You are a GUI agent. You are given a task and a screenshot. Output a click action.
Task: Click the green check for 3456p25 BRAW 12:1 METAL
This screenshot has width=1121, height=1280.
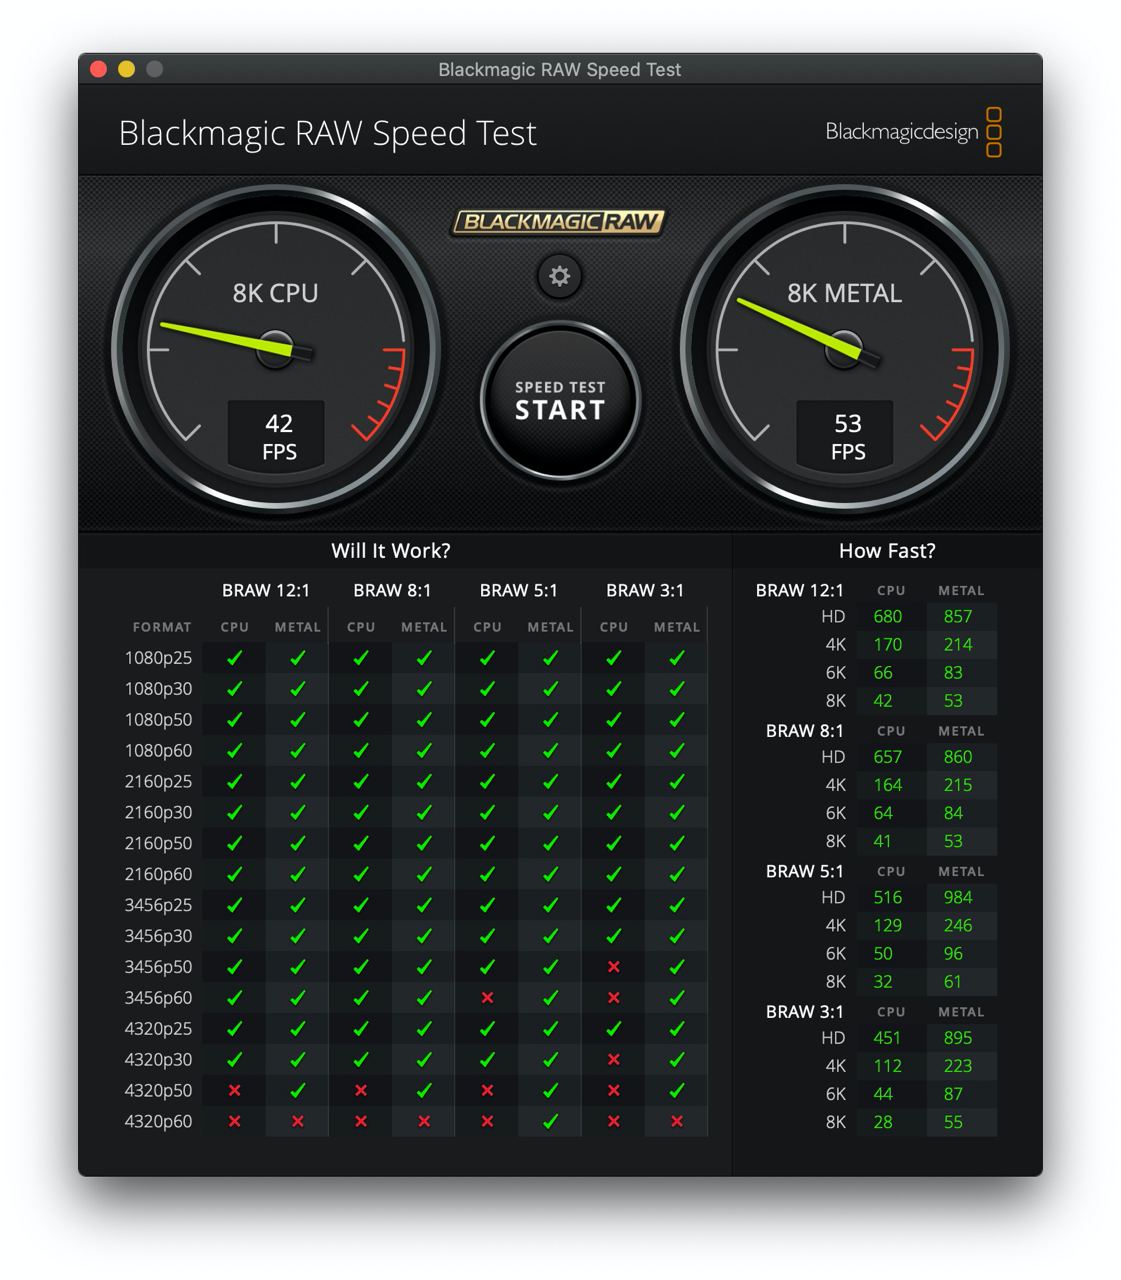click(297, 905)
